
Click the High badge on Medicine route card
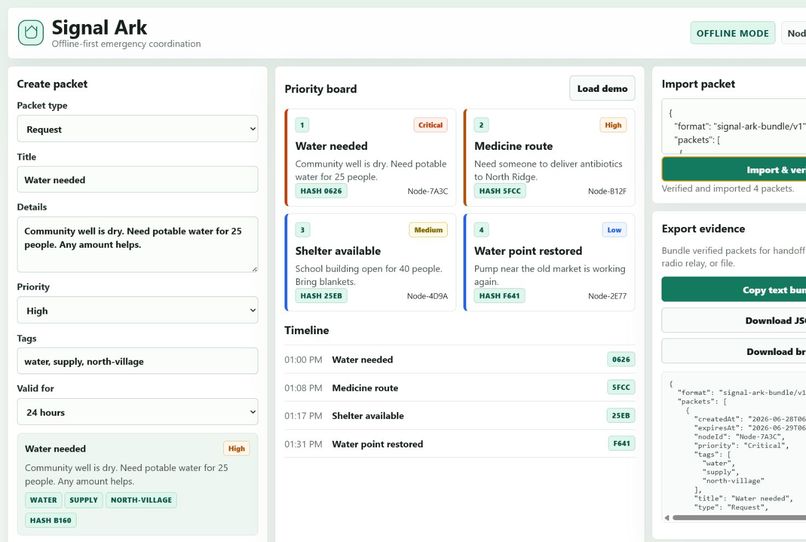(x=613, y=125)
